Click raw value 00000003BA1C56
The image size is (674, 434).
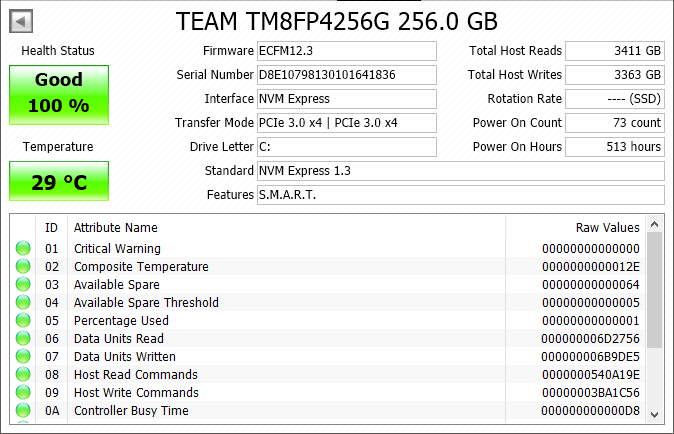(591, 393)
